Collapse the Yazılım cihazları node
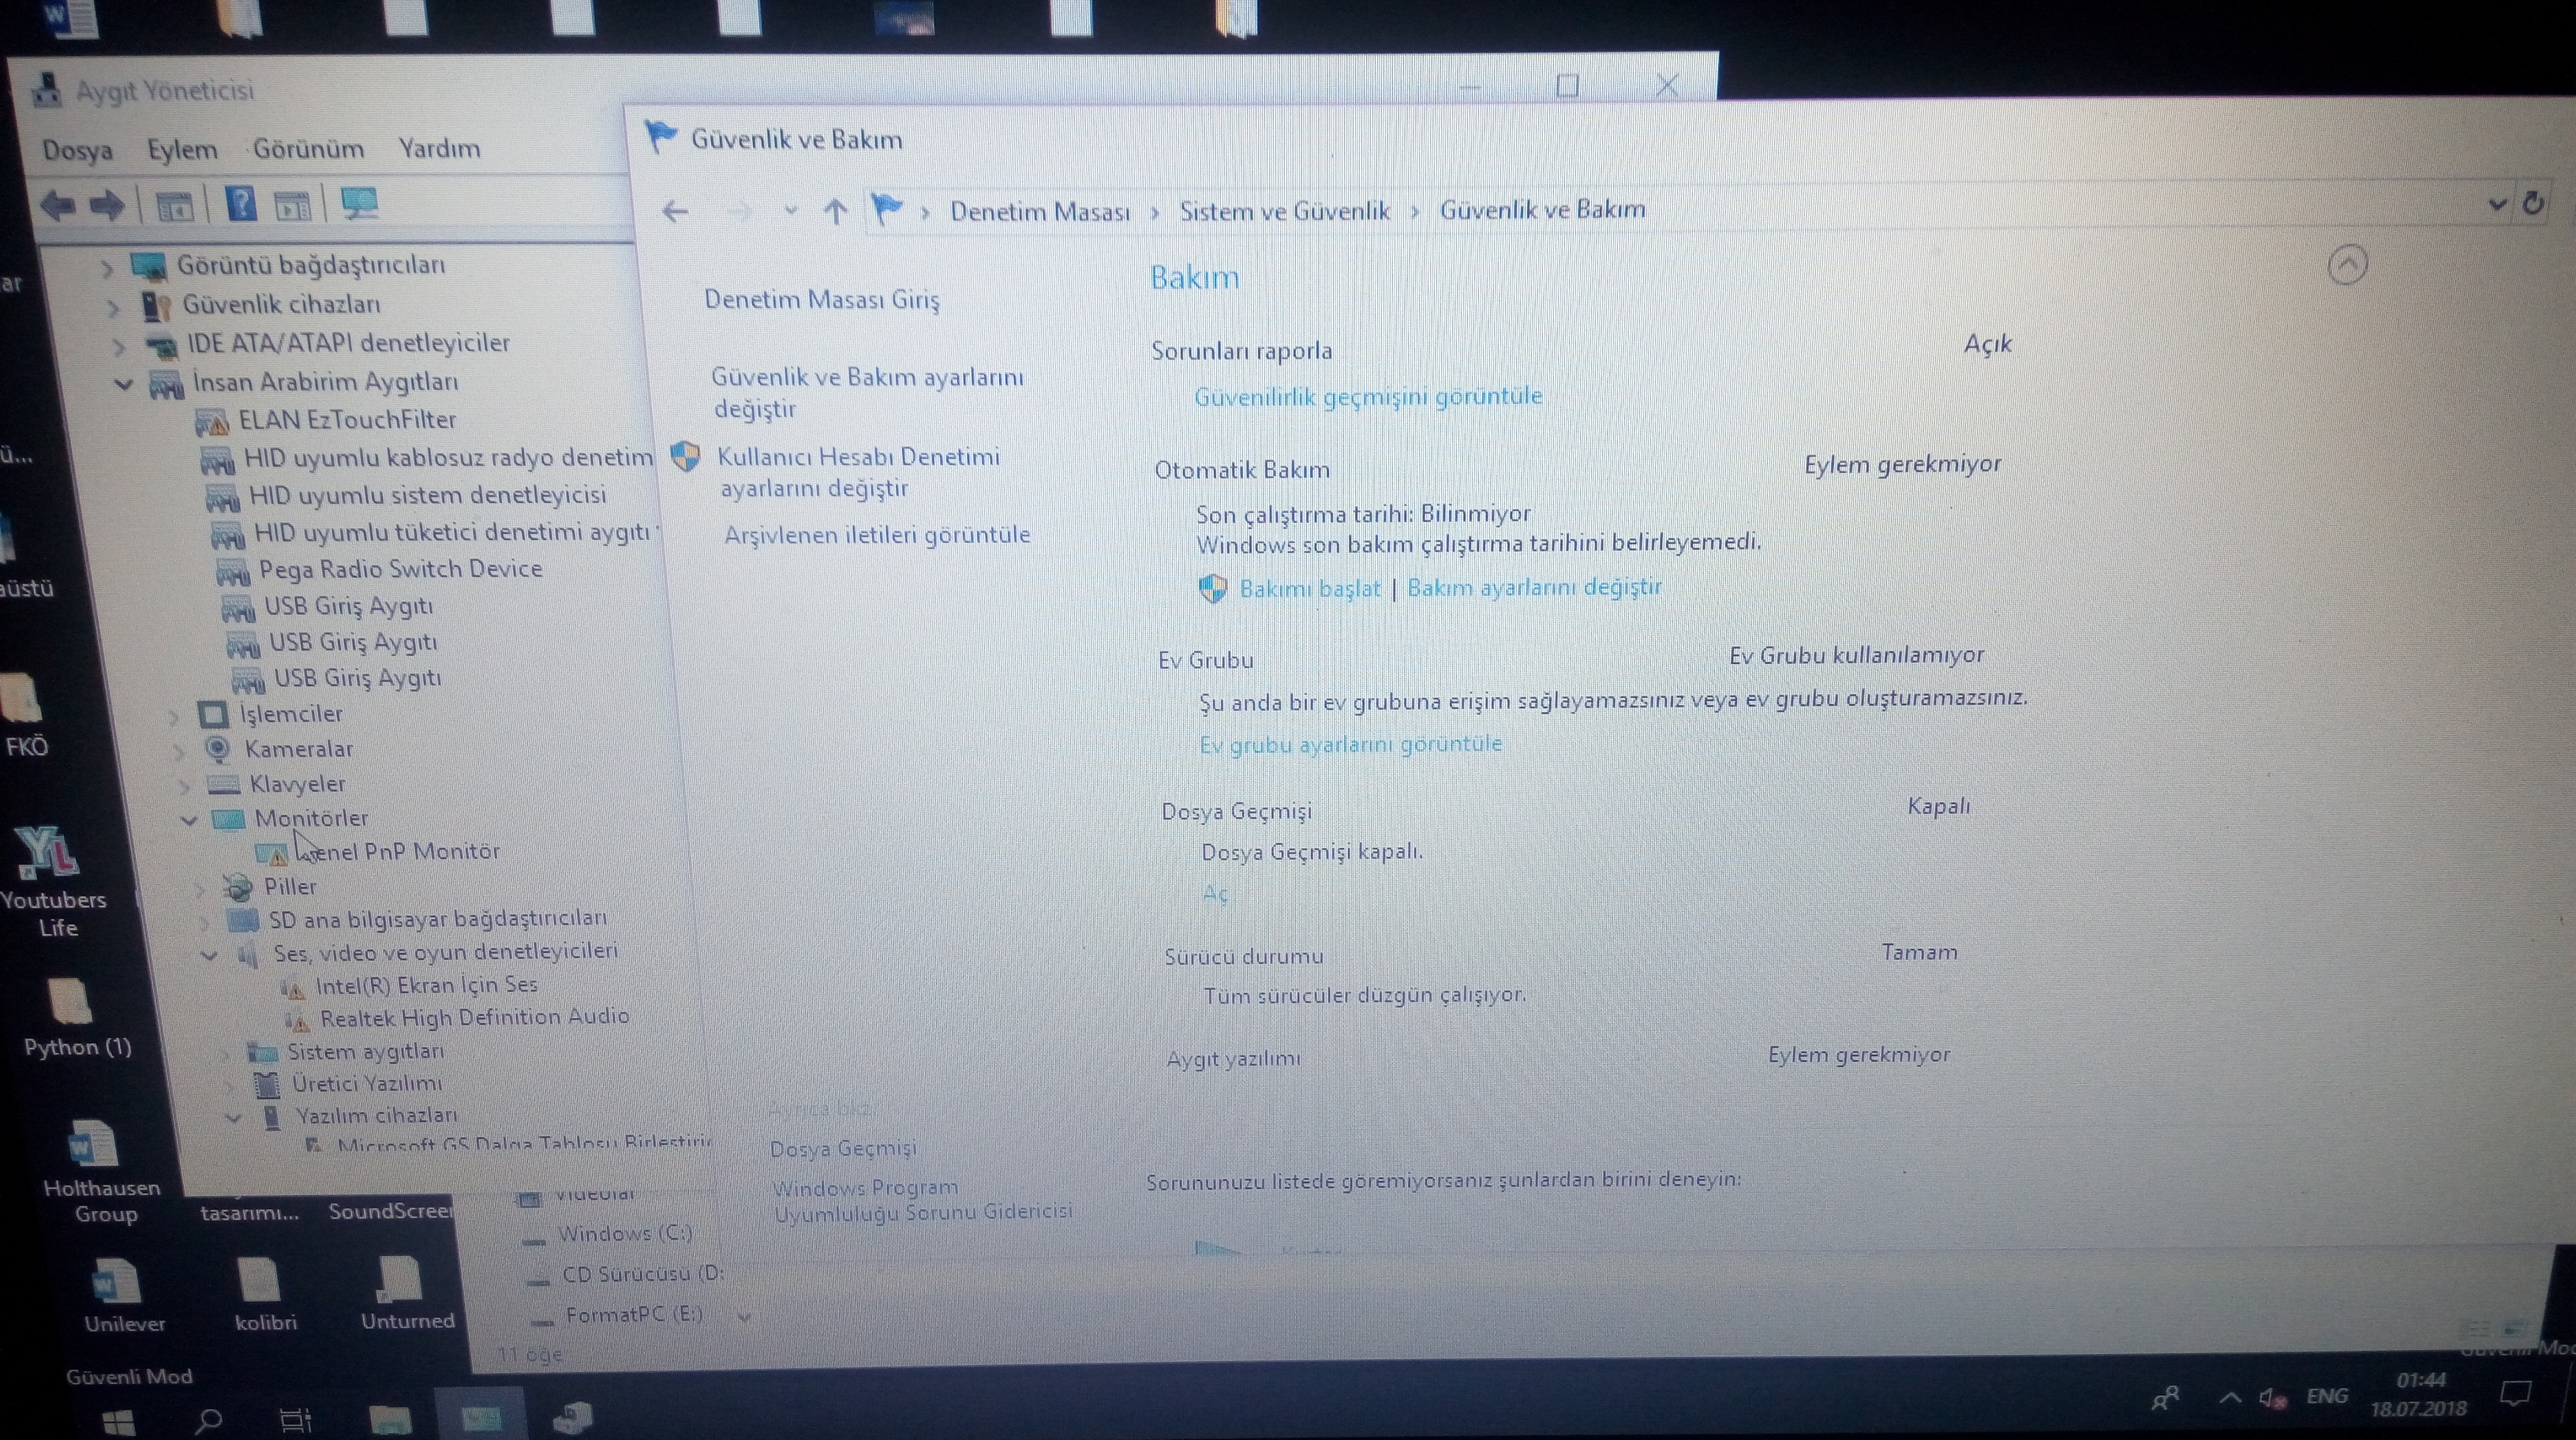Image resolution: width=2576 pixels, height=1440 pixels. [x=233, y=1118]
